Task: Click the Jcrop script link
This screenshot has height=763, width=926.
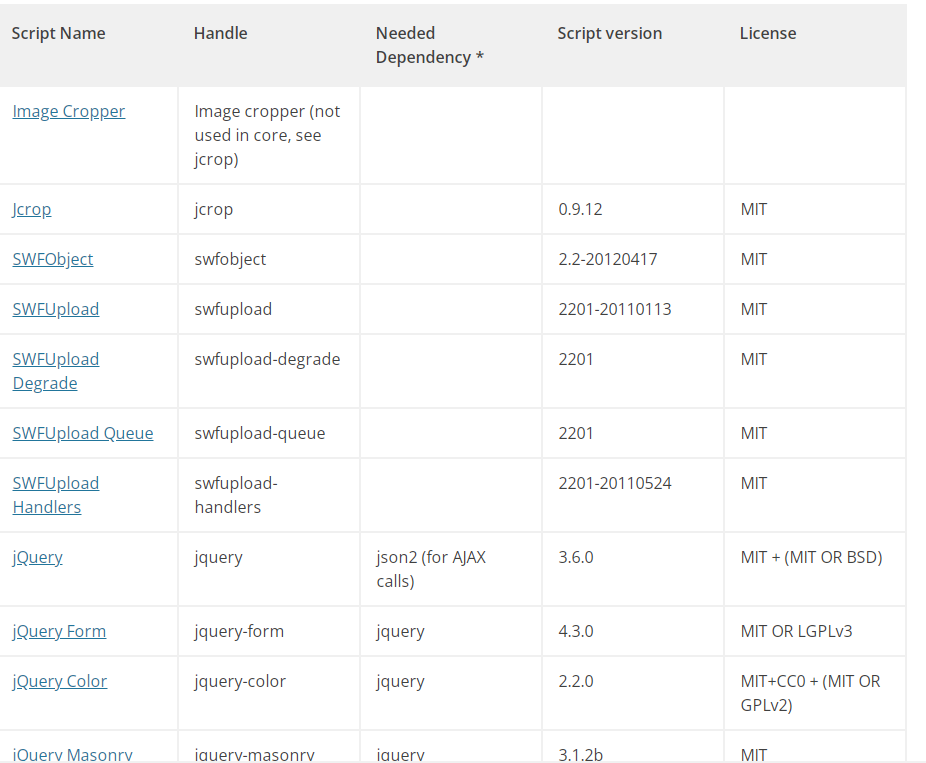Action: pyautogui.click(x=32, y=209)
